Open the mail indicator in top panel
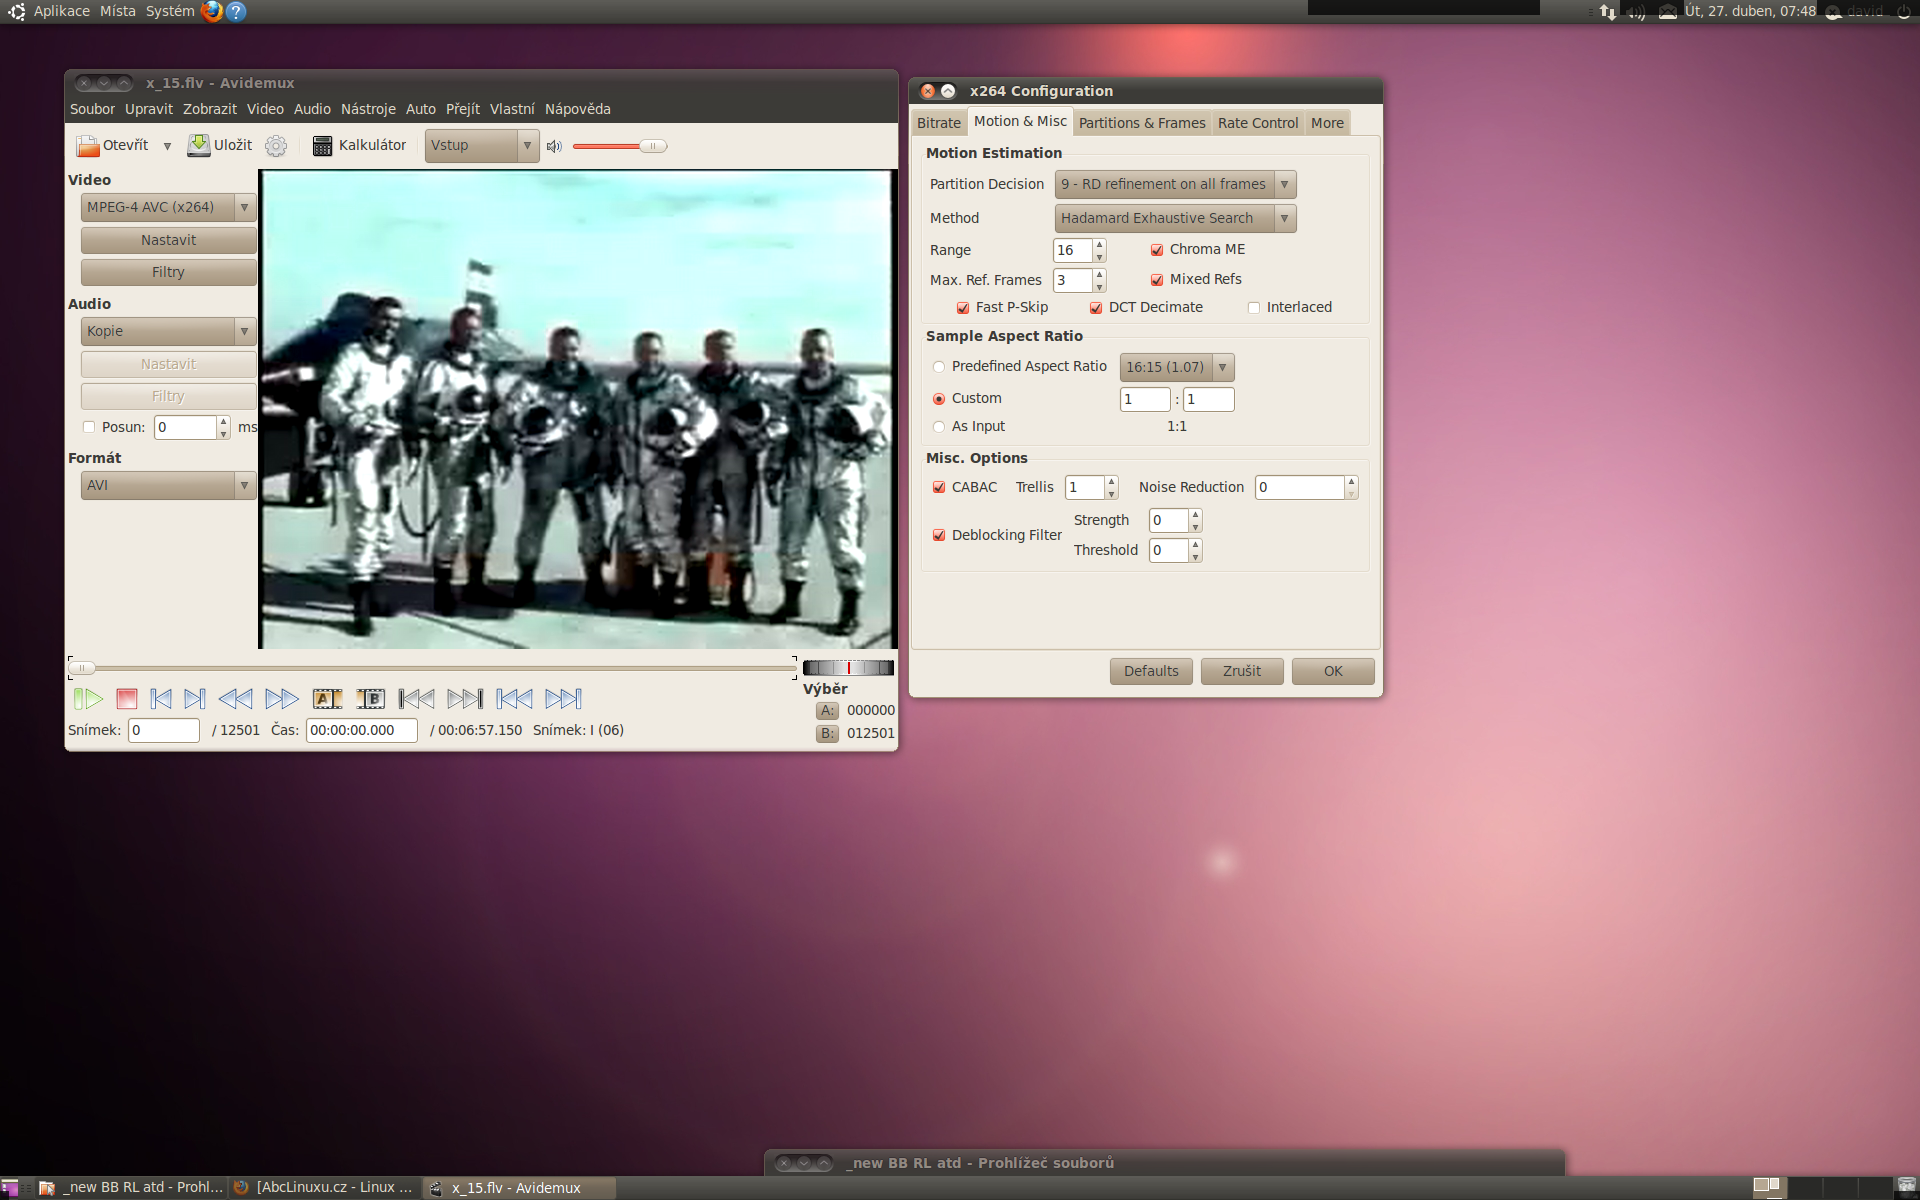The image size is (1920, 1200). 1667,12
